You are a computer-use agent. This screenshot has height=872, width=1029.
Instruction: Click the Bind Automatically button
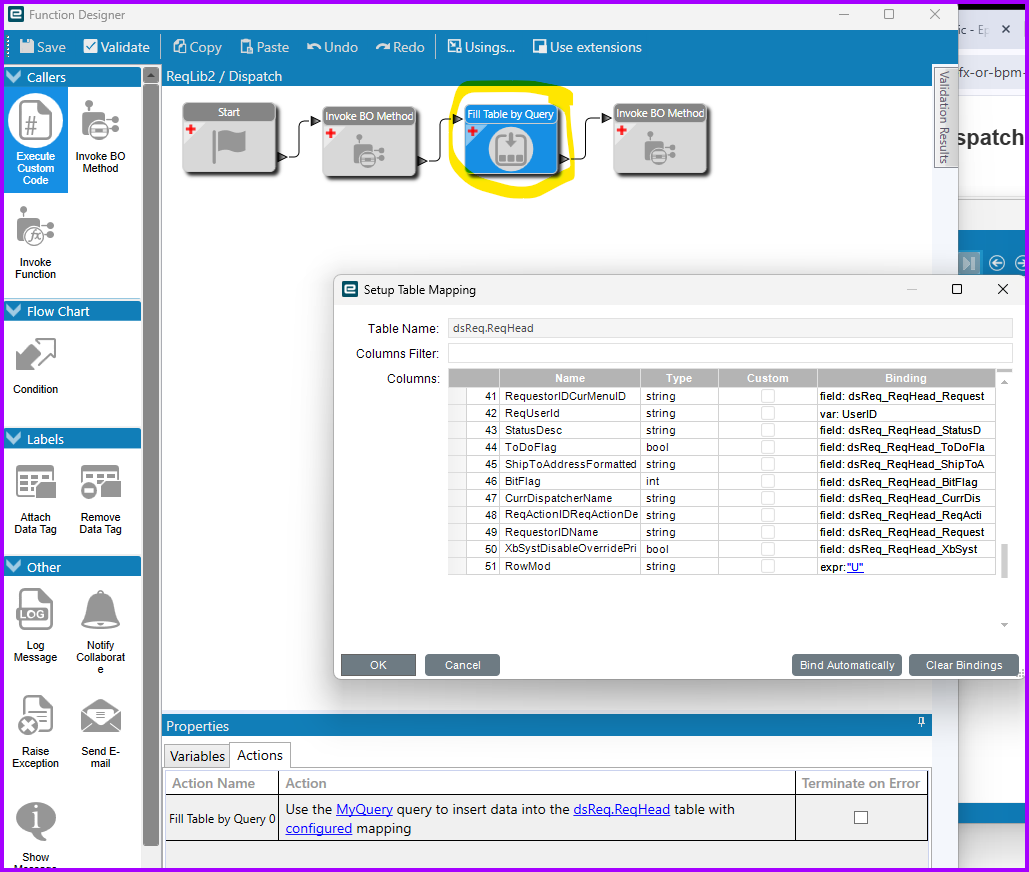[846, 665]
